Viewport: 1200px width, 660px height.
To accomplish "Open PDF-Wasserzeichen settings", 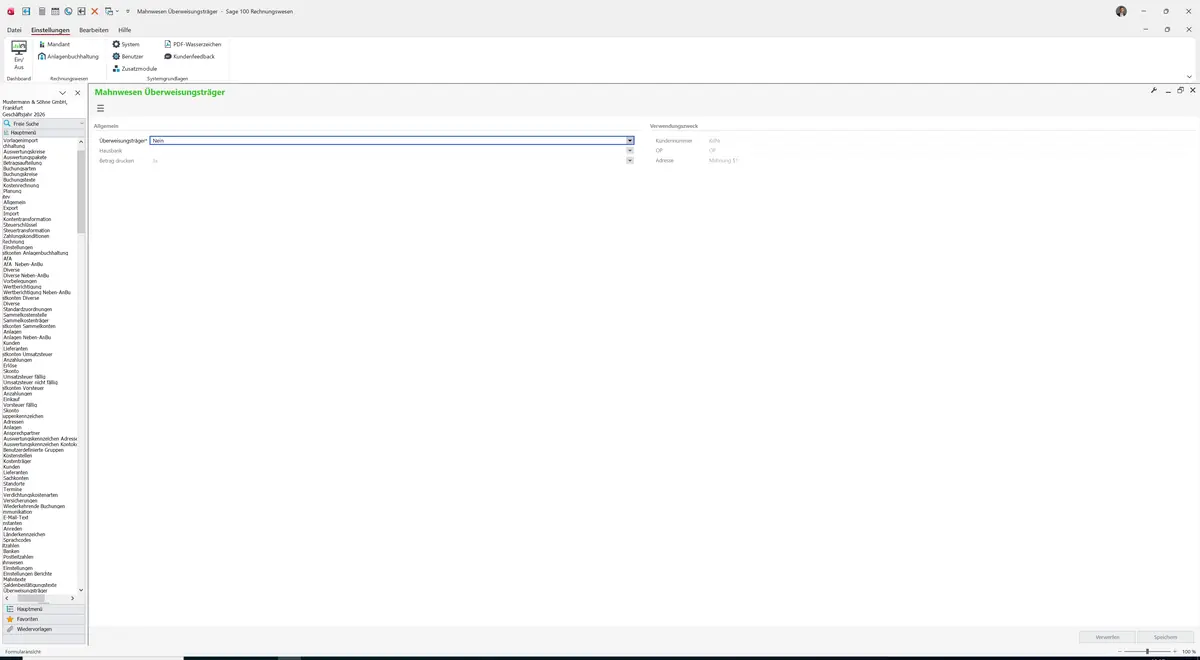I will [193, 45].
